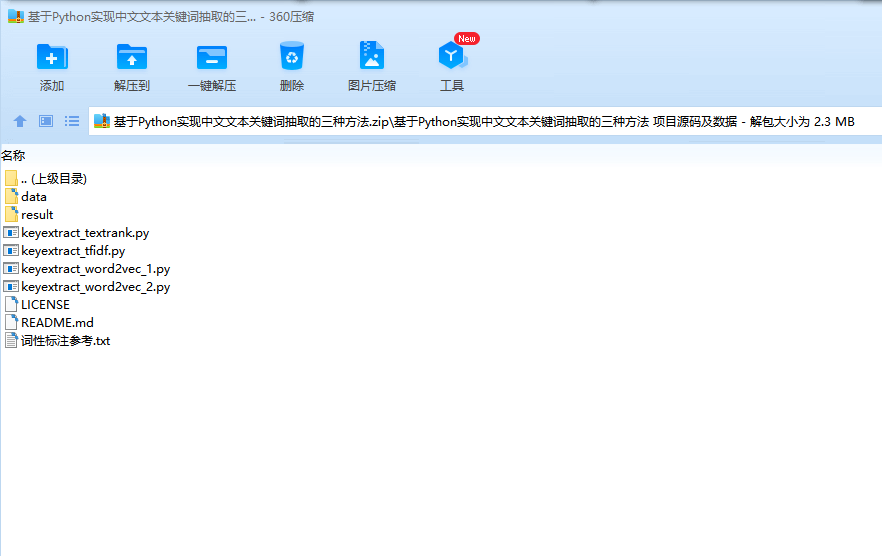Select 'keyextract_word2vec_2.py' file name
The image size is (882, 556).
pos(96,286)
